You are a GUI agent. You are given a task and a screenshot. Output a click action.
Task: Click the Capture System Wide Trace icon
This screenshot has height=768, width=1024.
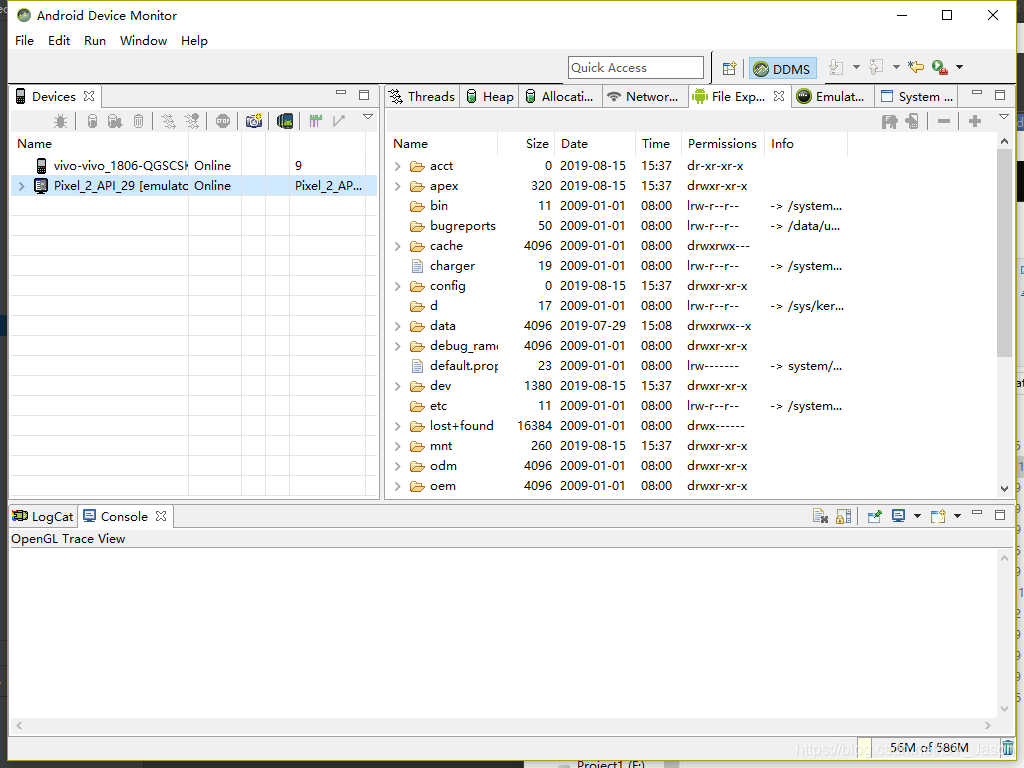[315, 121]
